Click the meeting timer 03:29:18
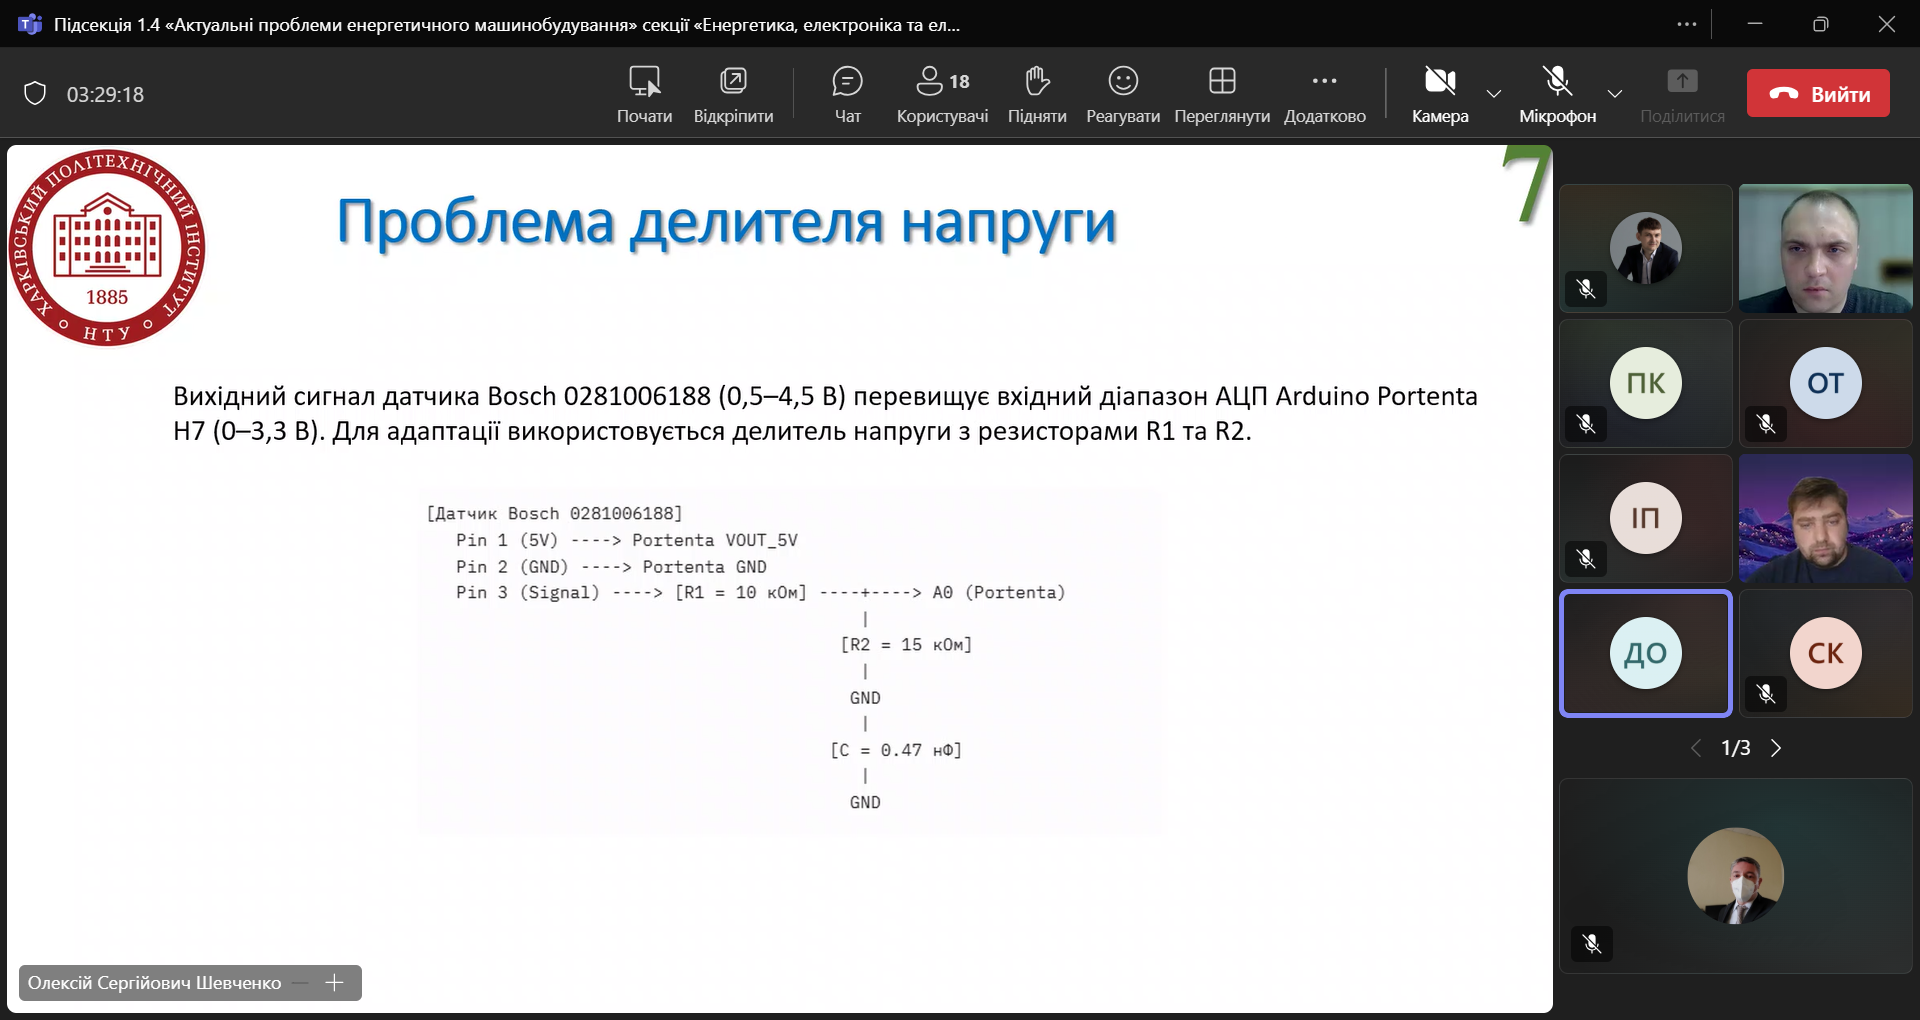1920x1020 pixels. pos(105,94)
